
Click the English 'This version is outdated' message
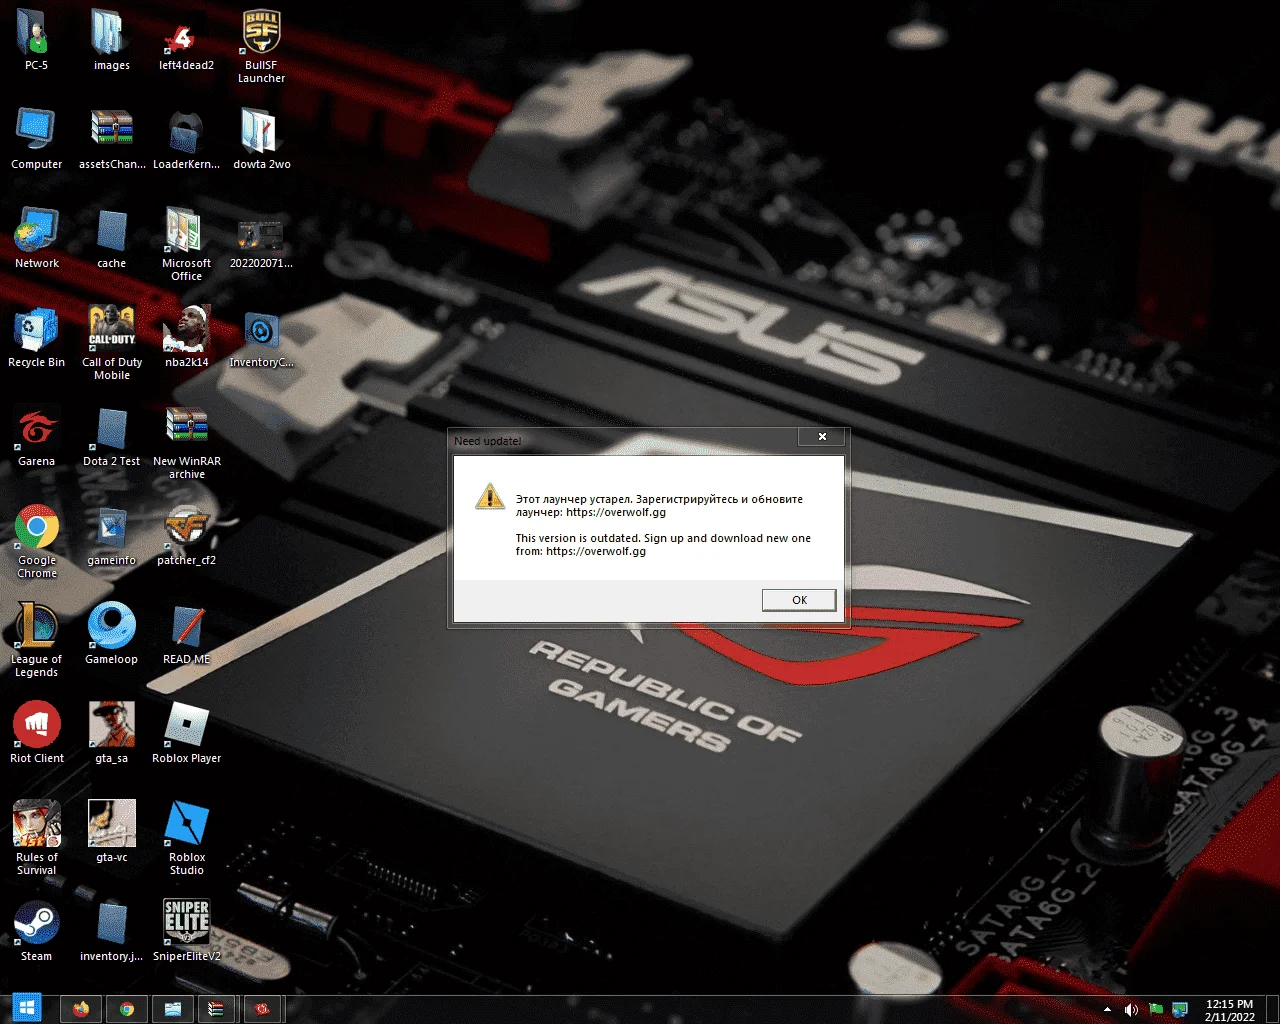(x=663, y=545)
